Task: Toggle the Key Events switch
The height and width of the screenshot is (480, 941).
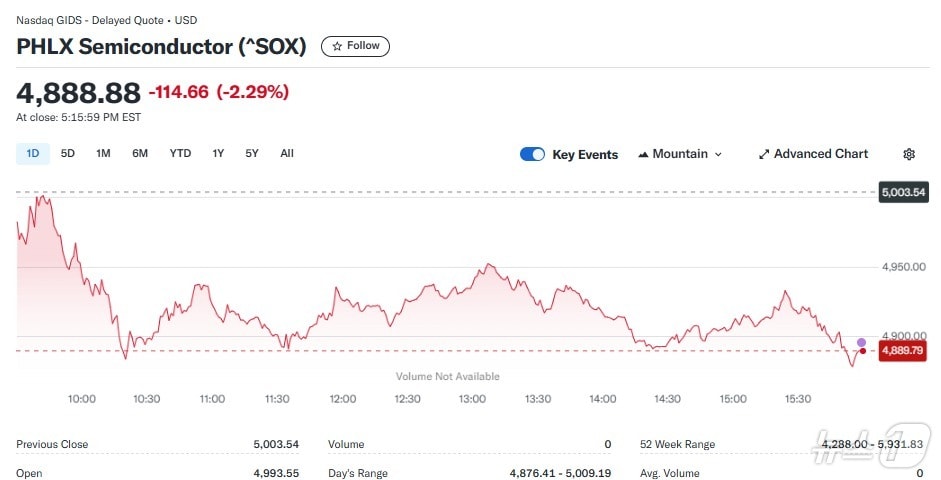Action: 532,154
